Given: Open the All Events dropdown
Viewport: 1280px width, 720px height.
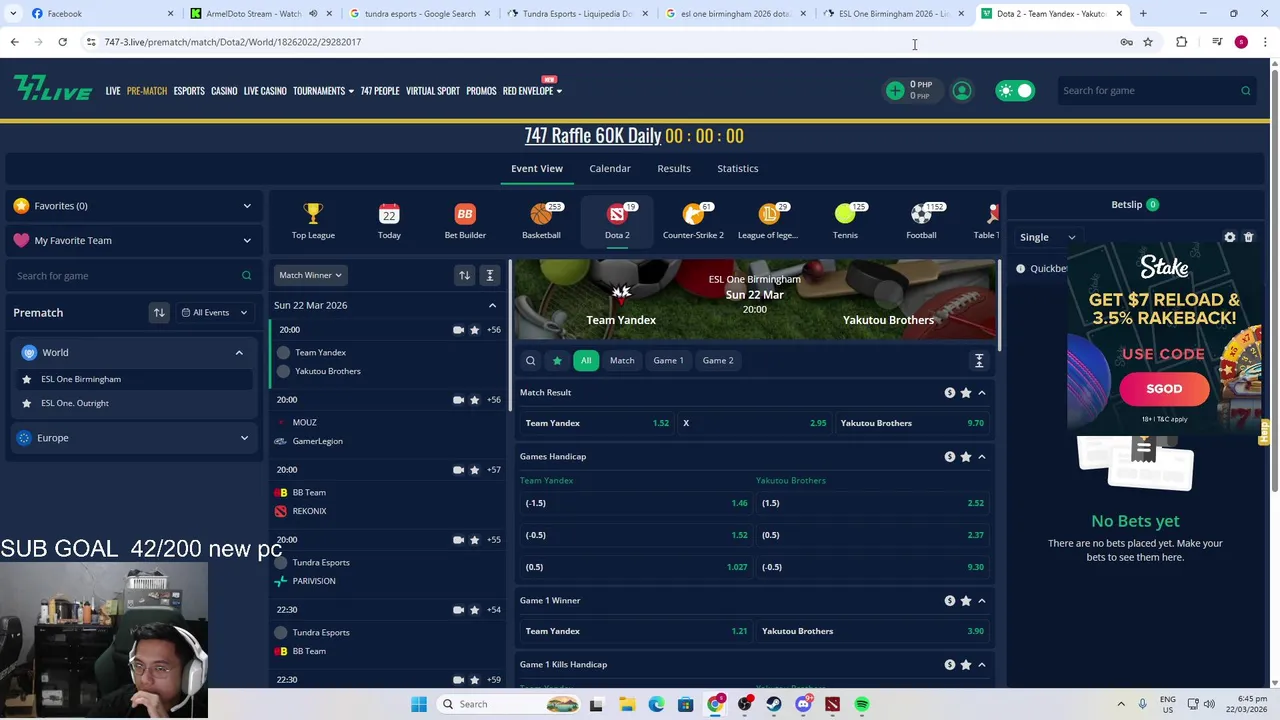Looking at the screenshot, I should [214, 312].
